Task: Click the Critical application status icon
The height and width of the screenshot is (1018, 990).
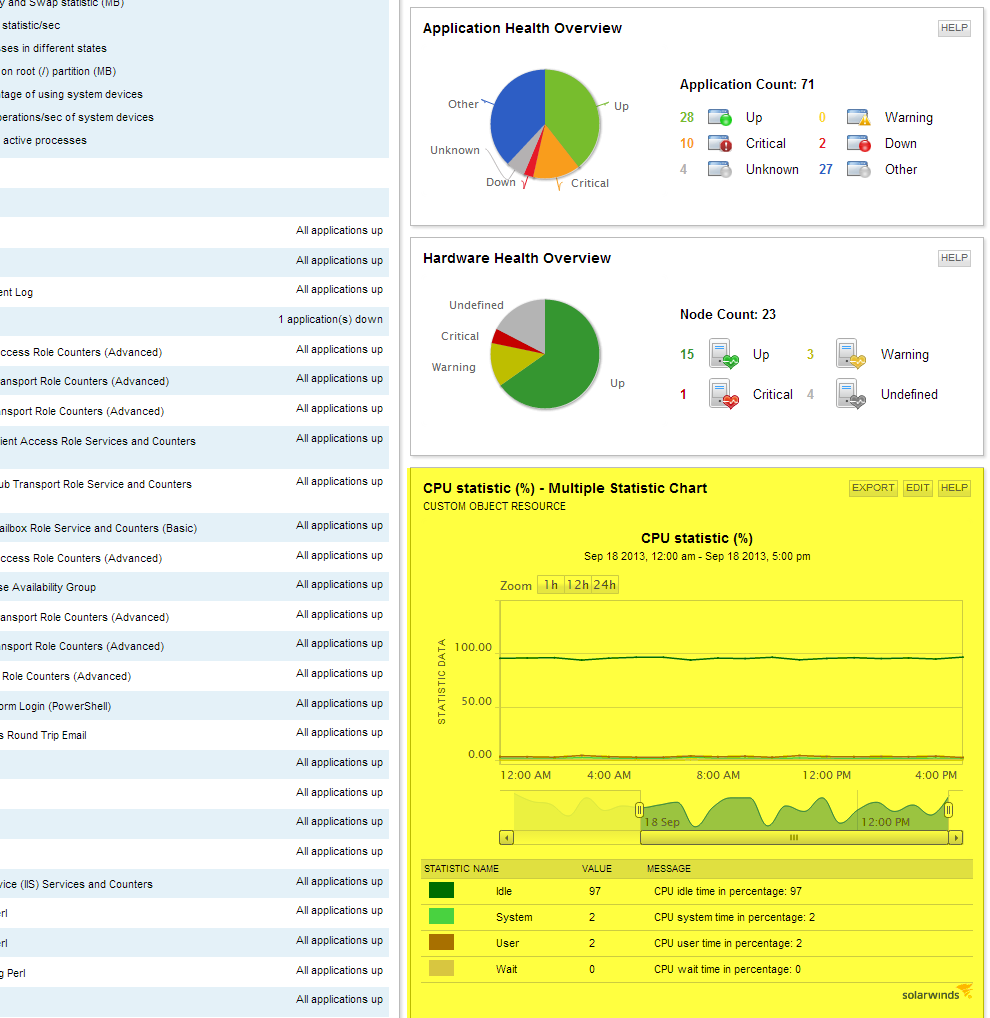Action: coord(719,143)
